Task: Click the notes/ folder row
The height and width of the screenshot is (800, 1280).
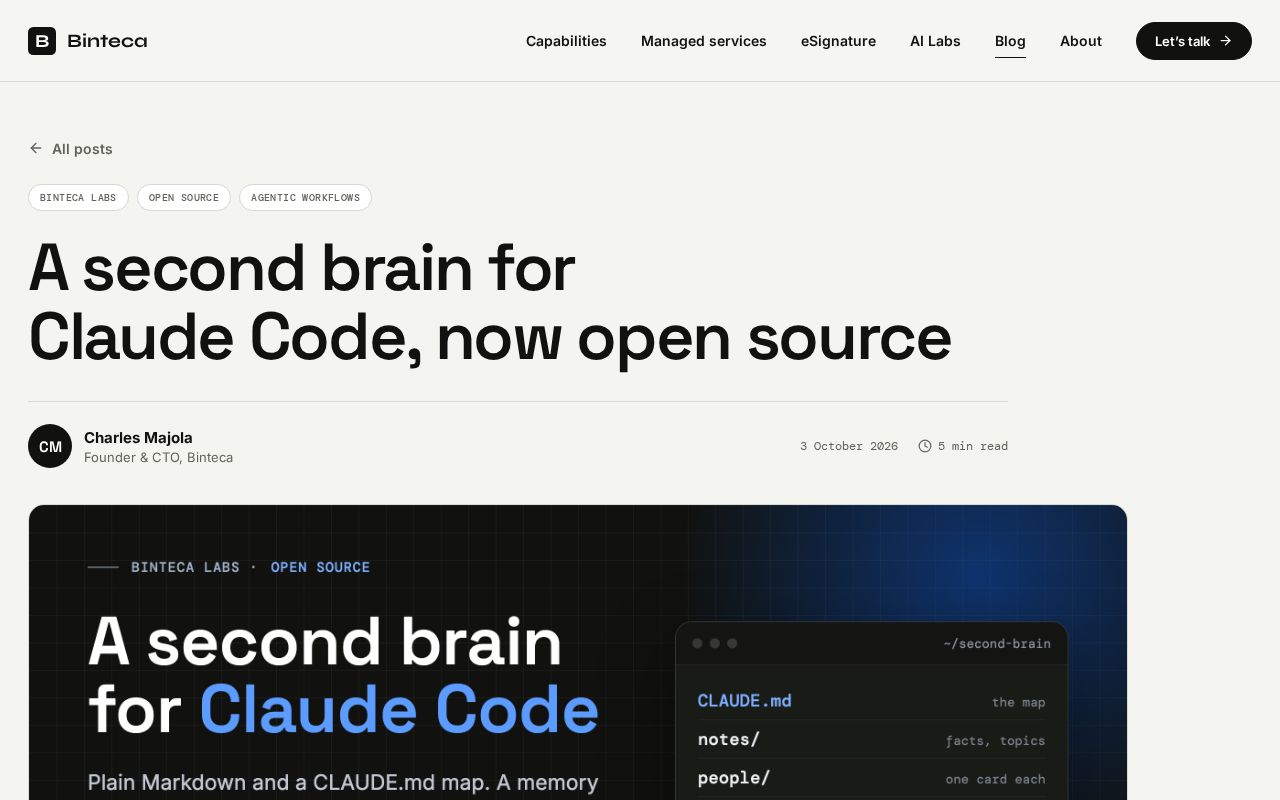Action: (x=871, y=740)
